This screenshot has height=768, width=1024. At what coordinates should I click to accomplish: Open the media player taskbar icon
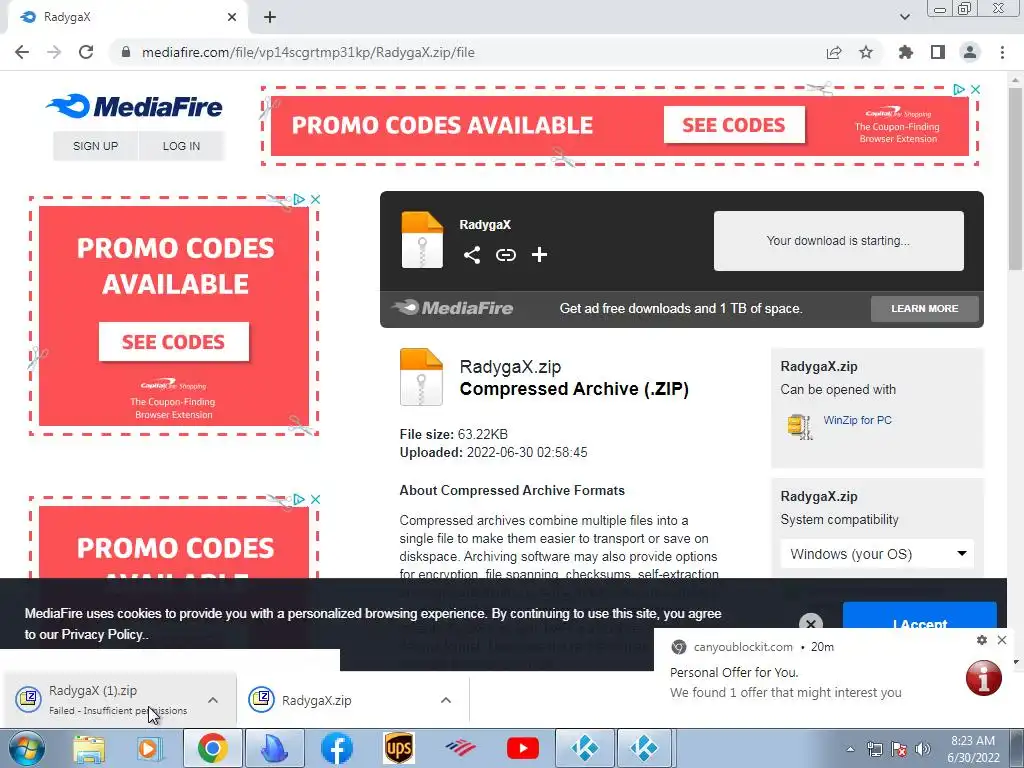[x=149, y=749]
